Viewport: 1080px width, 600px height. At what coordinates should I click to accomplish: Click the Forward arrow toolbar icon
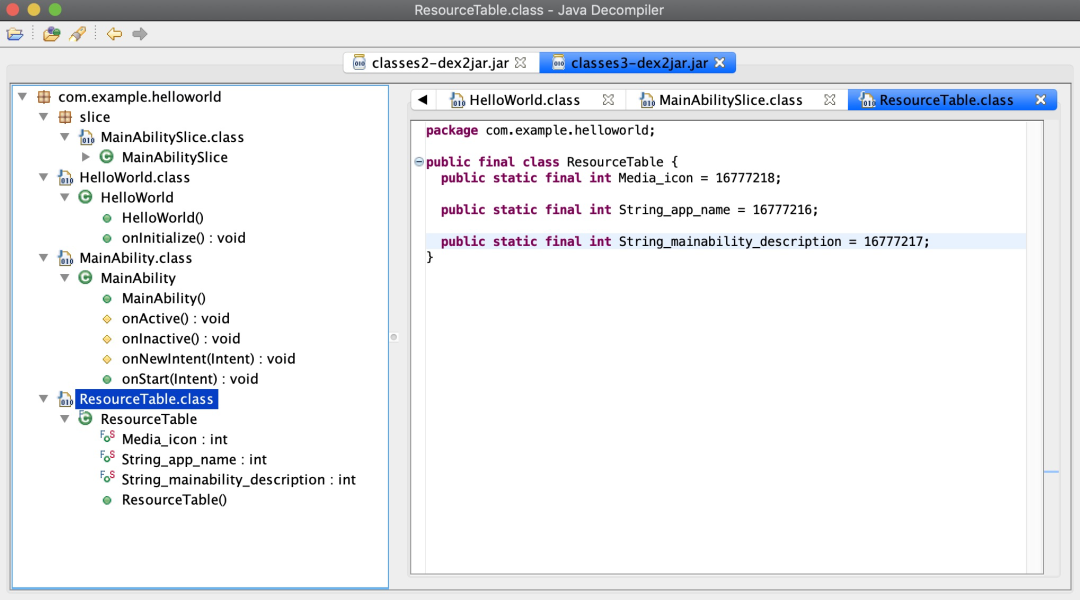140,34
